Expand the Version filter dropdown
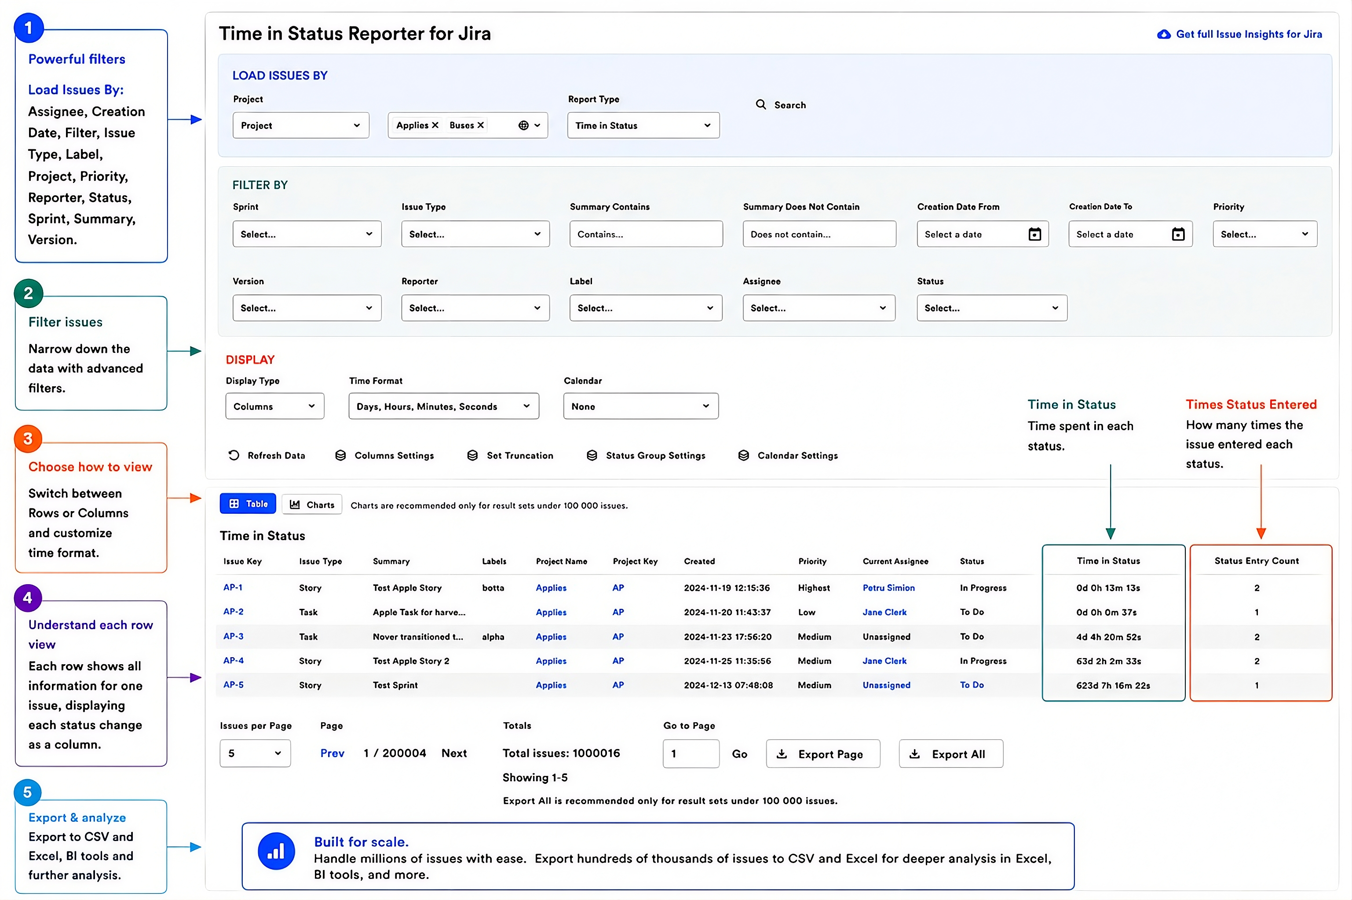The image size is (1352, 900). coord(307,308)
